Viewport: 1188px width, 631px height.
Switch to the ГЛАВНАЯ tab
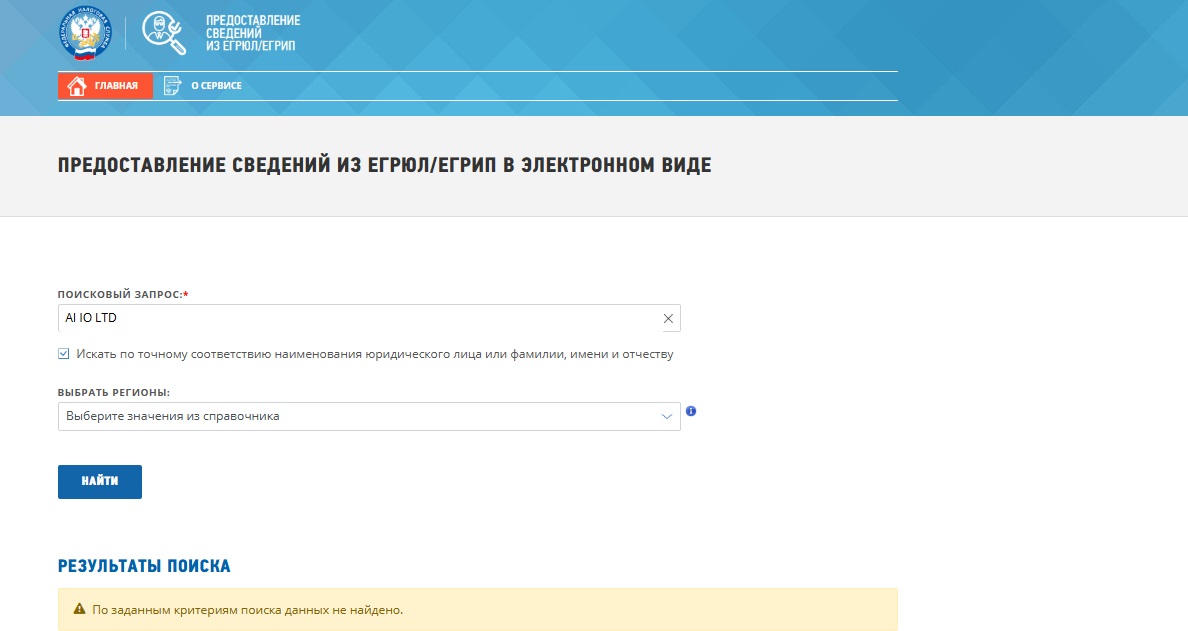(x=105, y=86)
